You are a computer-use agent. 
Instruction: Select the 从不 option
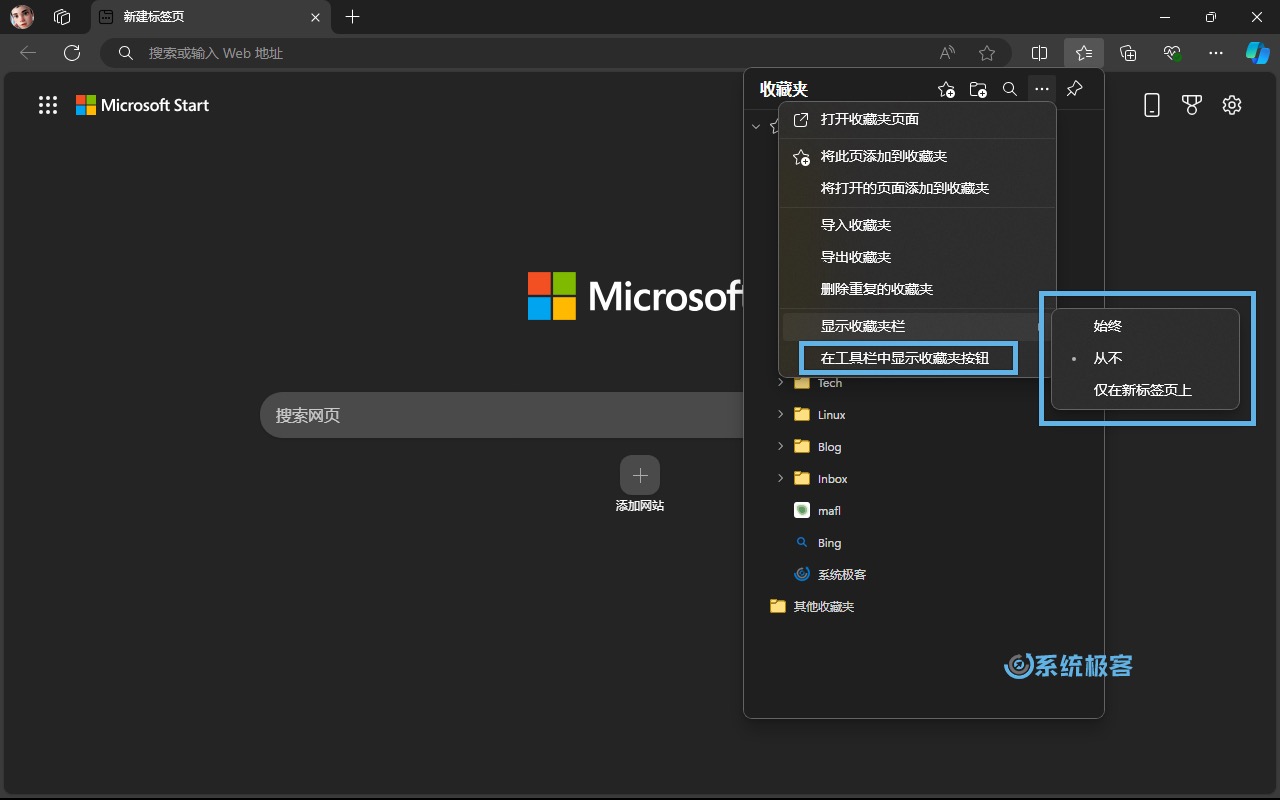pos(1145,358)
